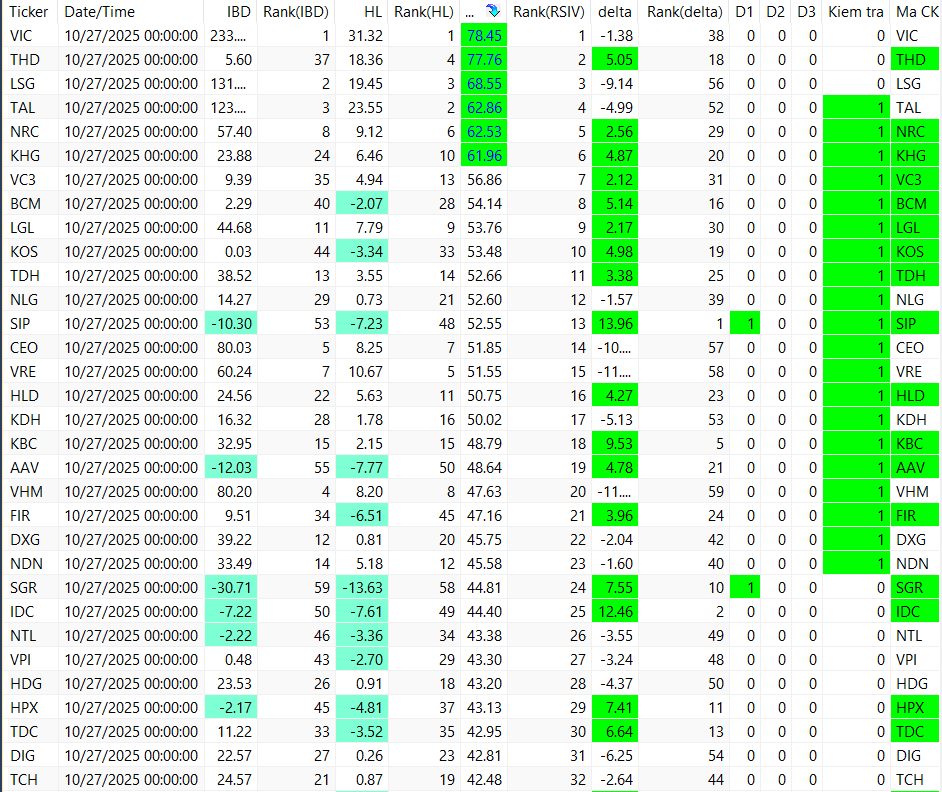Click the delta value -9.14

click(x=616, y=84)
